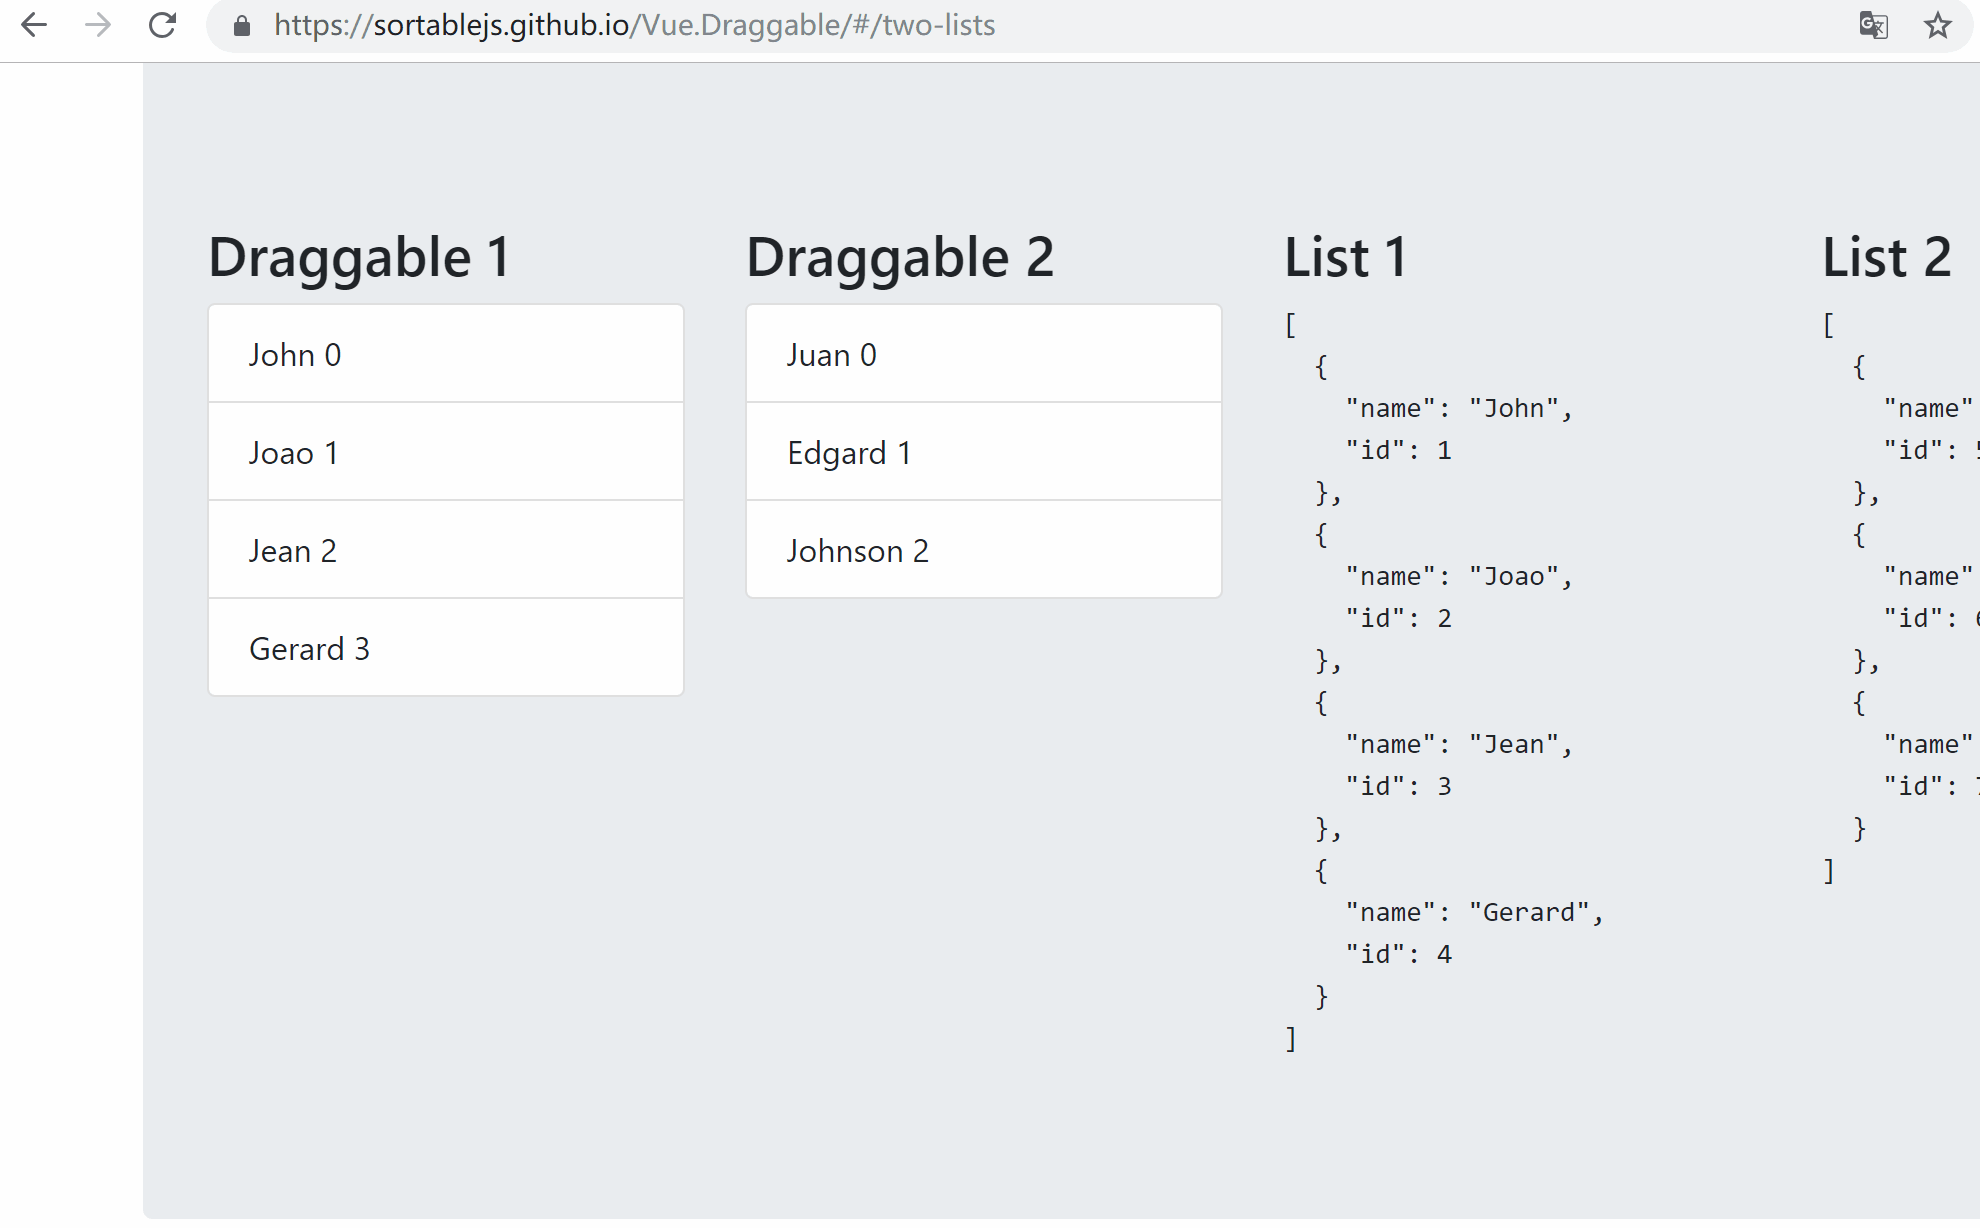Click the "Draggable 1" heading
This screenshot has width=1980, height=1228.
[358, 257]
